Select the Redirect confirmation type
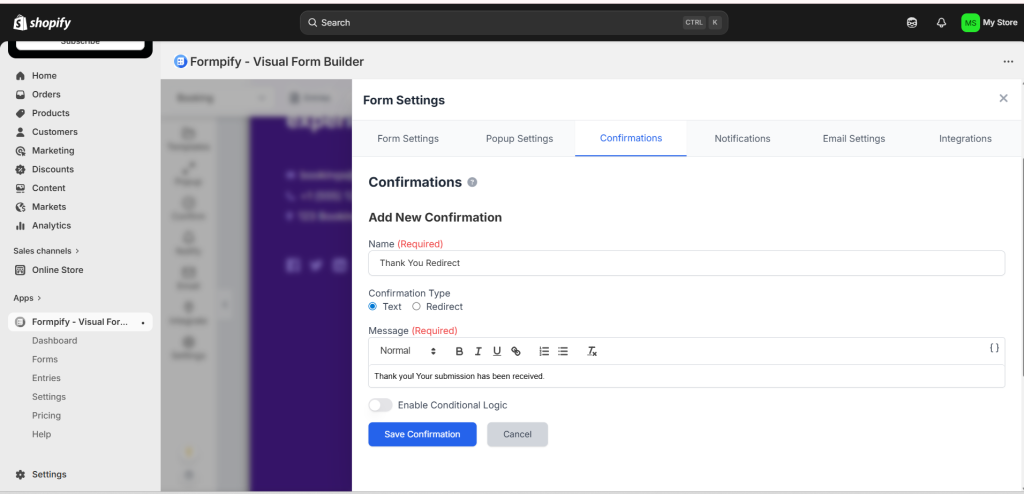Image resolution: width=1024 pixels, height=494 pixels. 417,307
